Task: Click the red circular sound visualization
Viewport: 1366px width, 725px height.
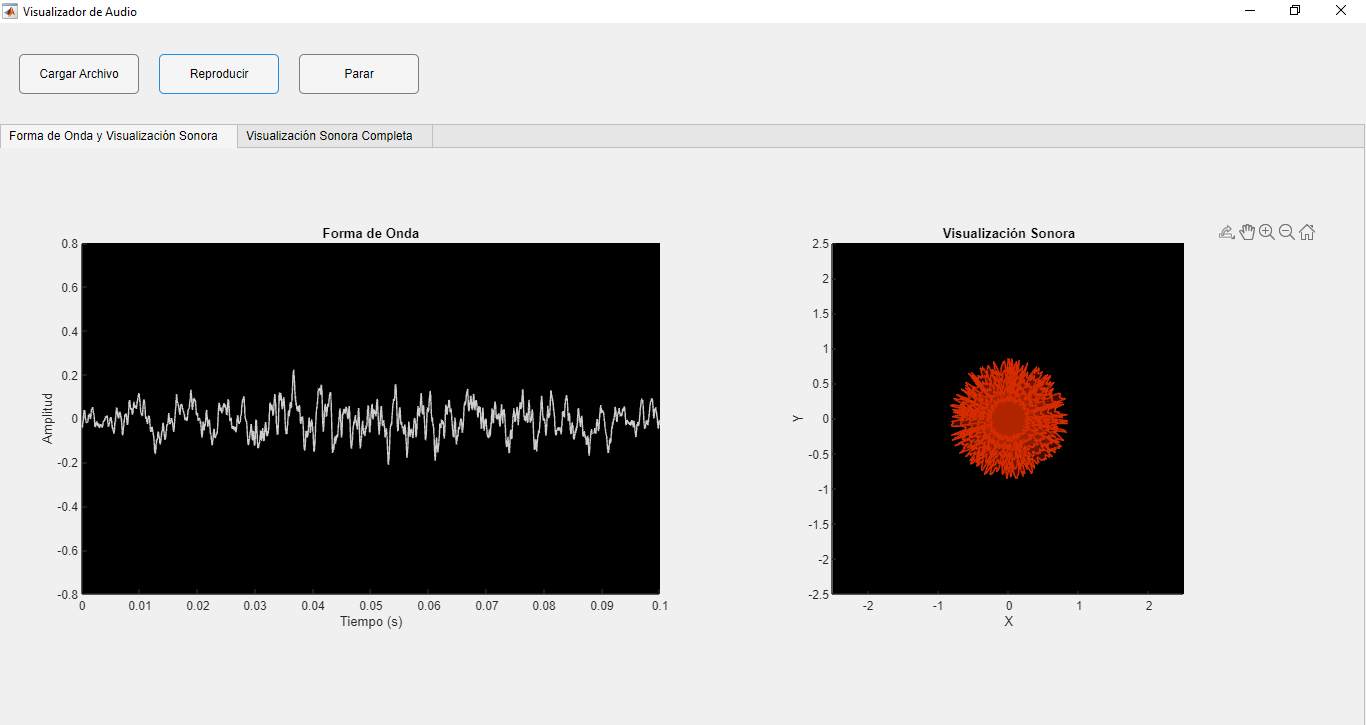Action: [1007, 417]
